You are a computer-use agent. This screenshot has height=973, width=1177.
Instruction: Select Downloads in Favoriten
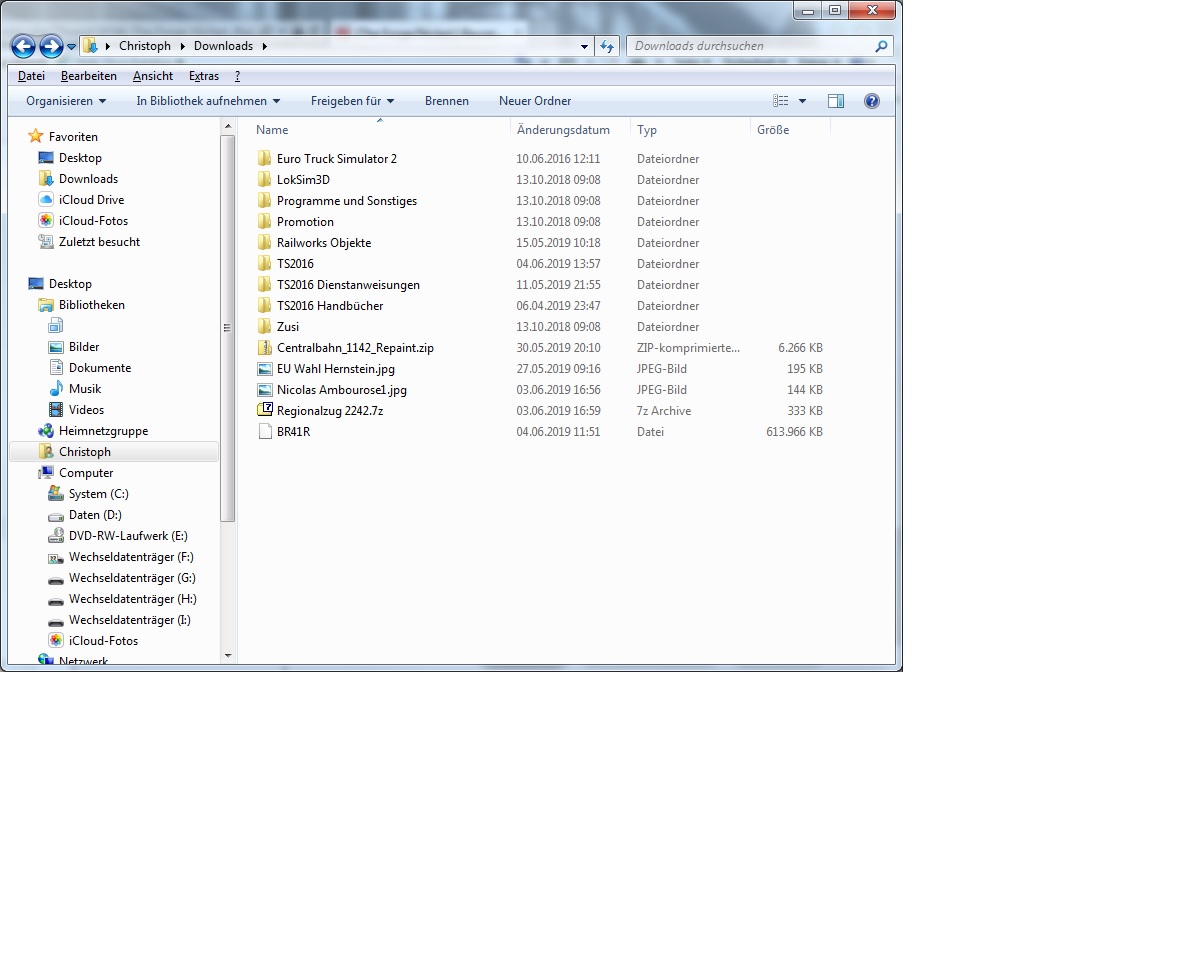tap(89, 179)
